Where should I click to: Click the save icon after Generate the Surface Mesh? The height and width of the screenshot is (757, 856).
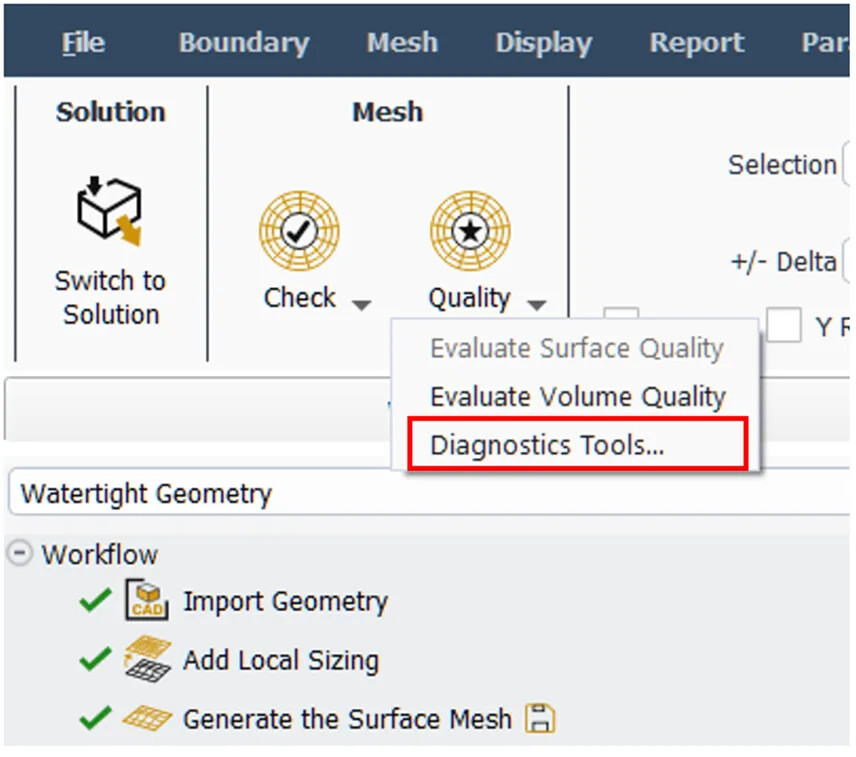[540, 719]
